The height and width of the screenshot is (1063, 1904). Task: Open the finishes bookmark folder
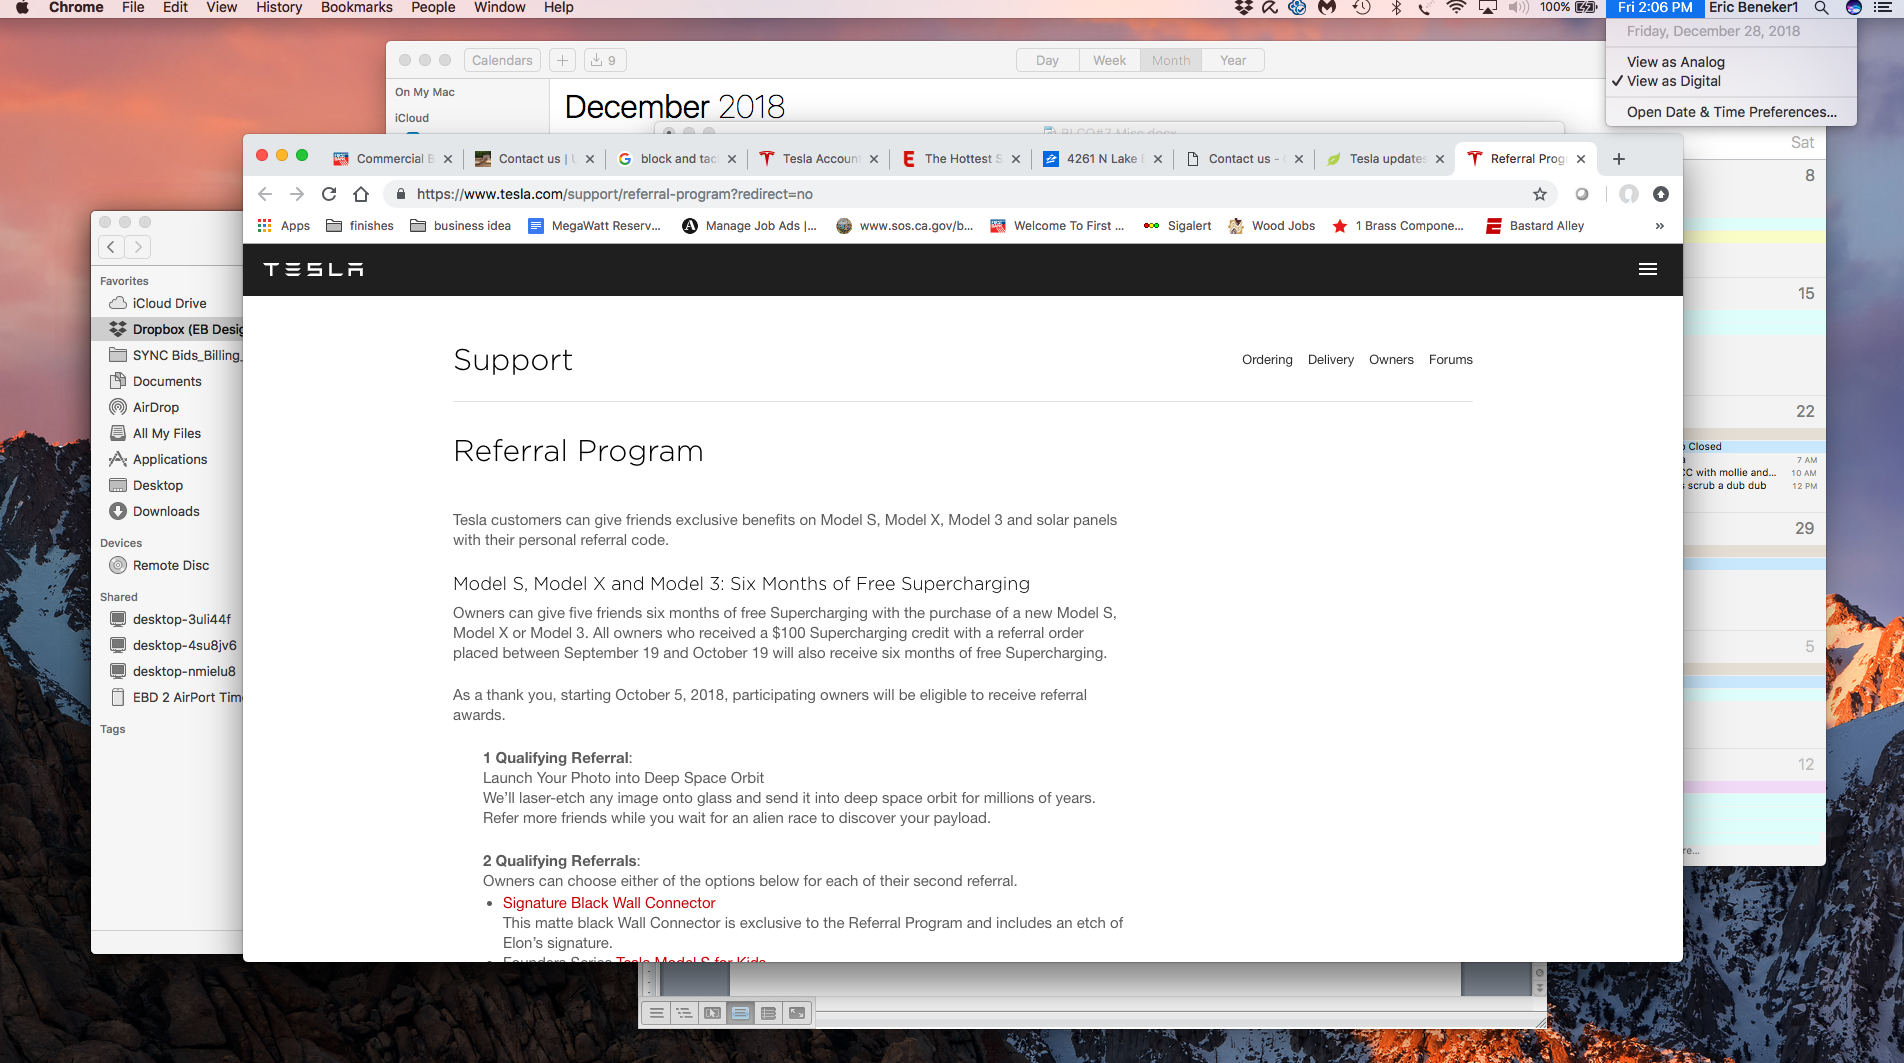(360, 226)
